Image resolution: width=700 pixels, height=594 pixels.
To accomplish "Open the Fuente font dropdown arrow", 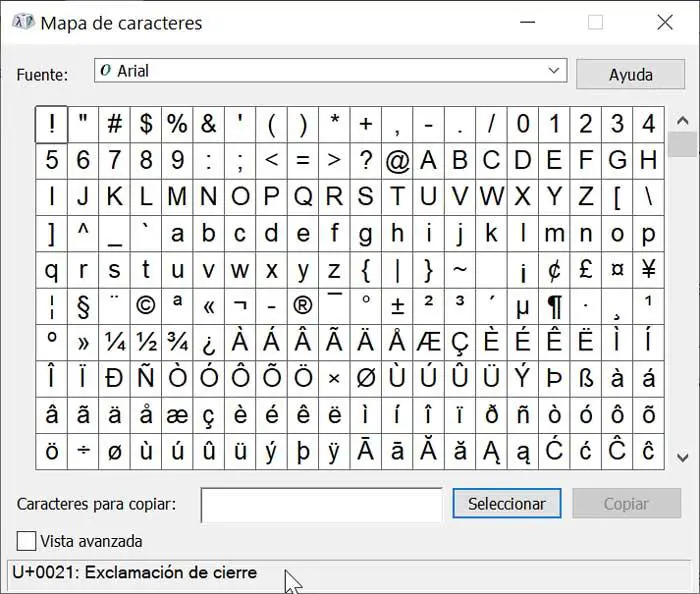I will [x=554, y=71].
